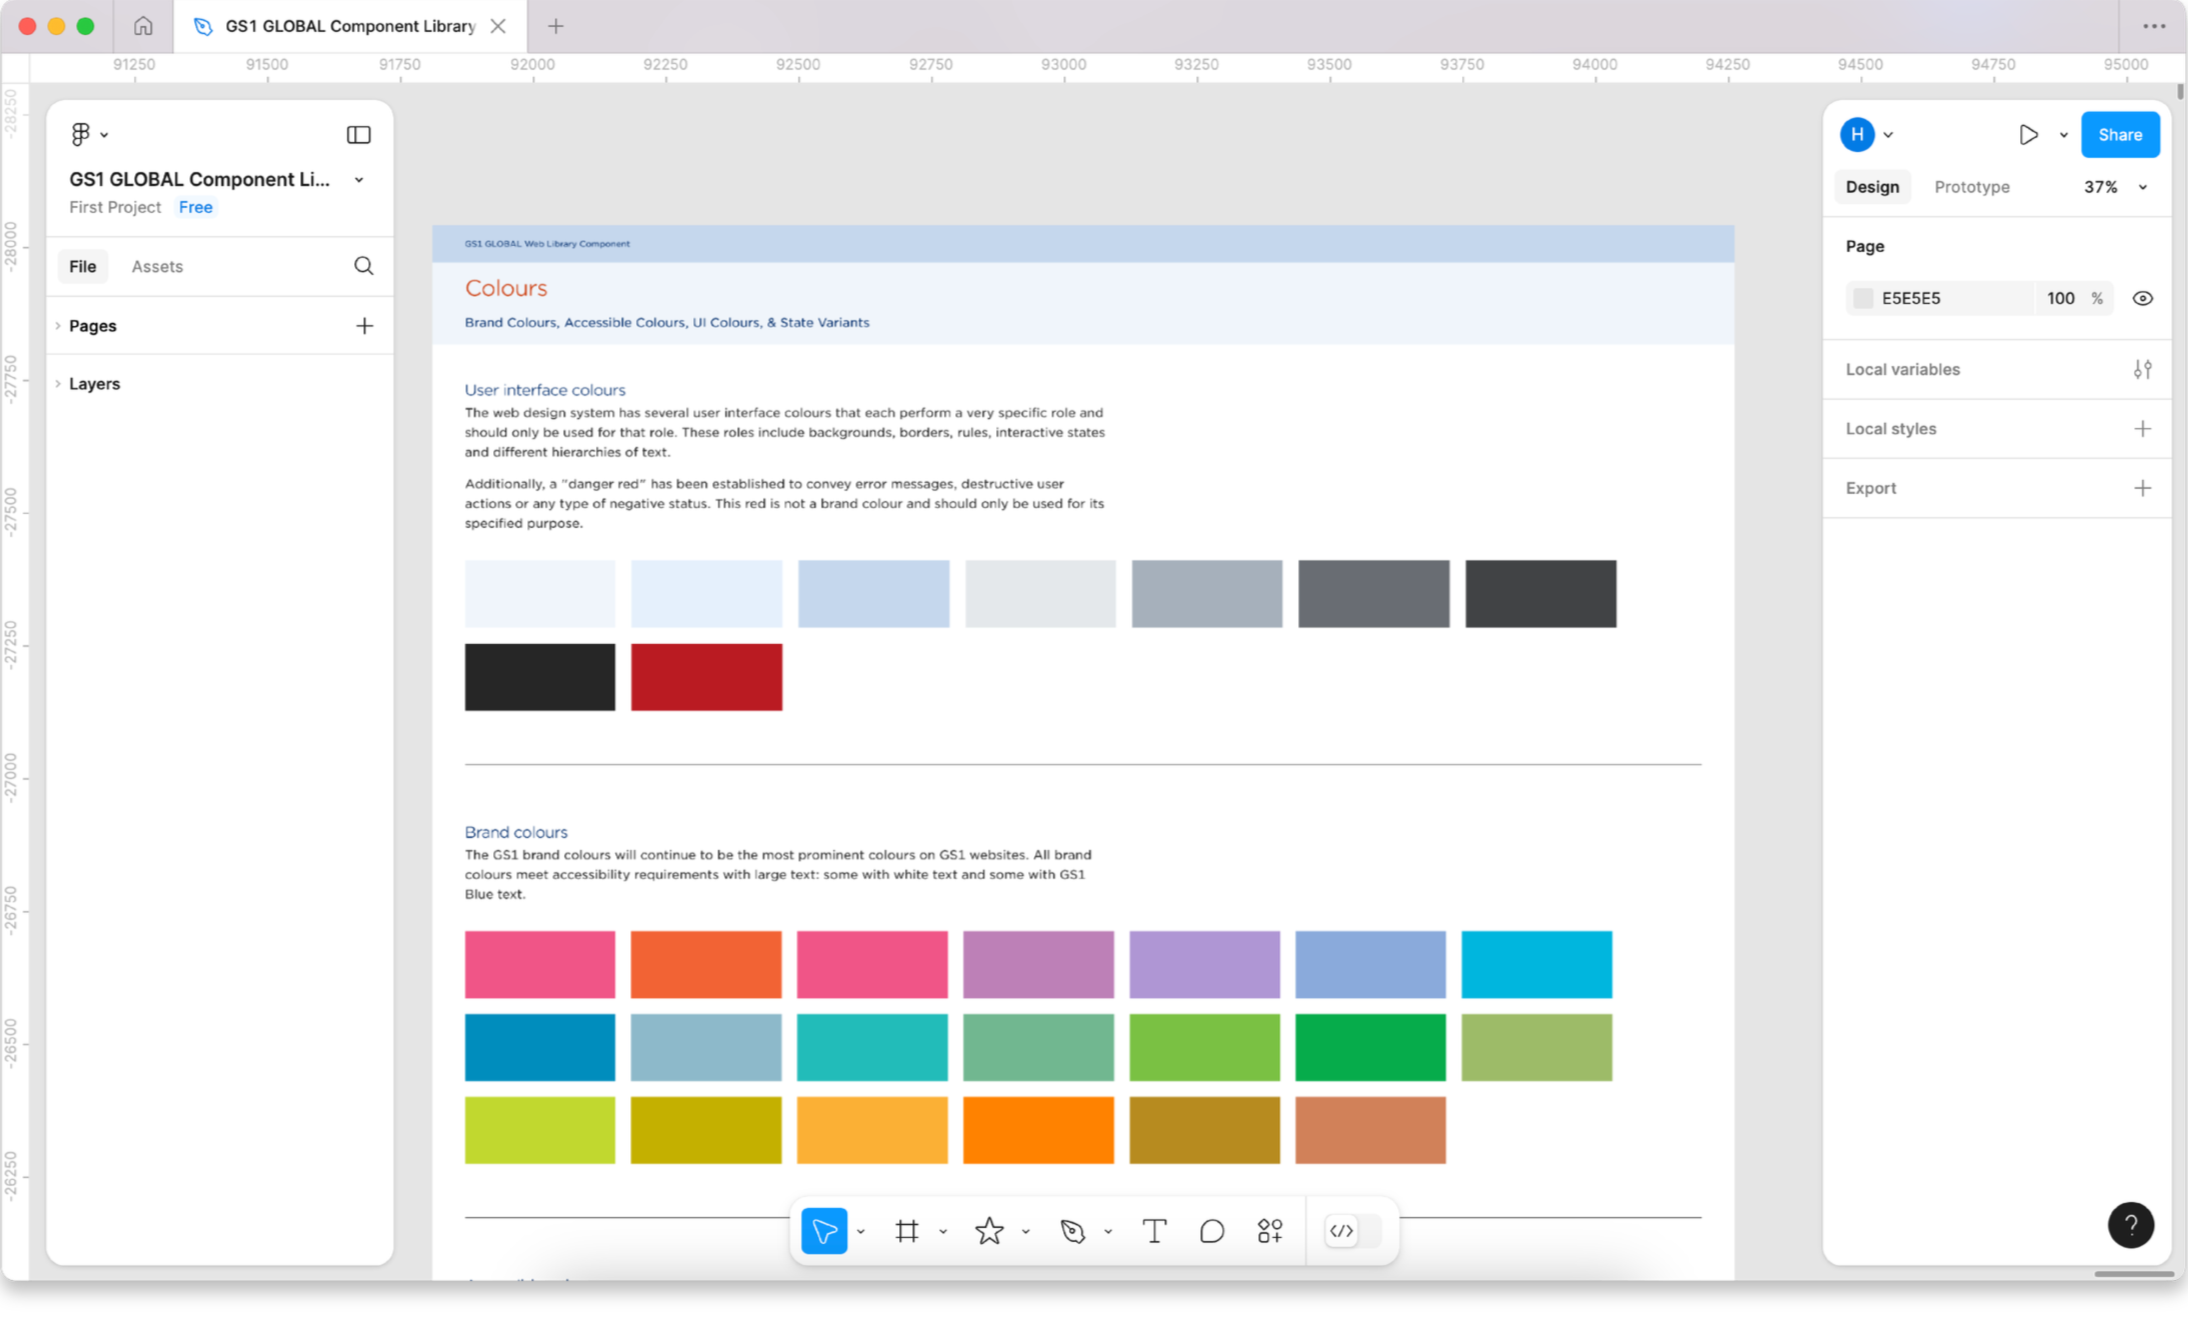This screenshot has width=2188, height=1321.
Task: Open the Actions components tool
Action: 1270,1231
